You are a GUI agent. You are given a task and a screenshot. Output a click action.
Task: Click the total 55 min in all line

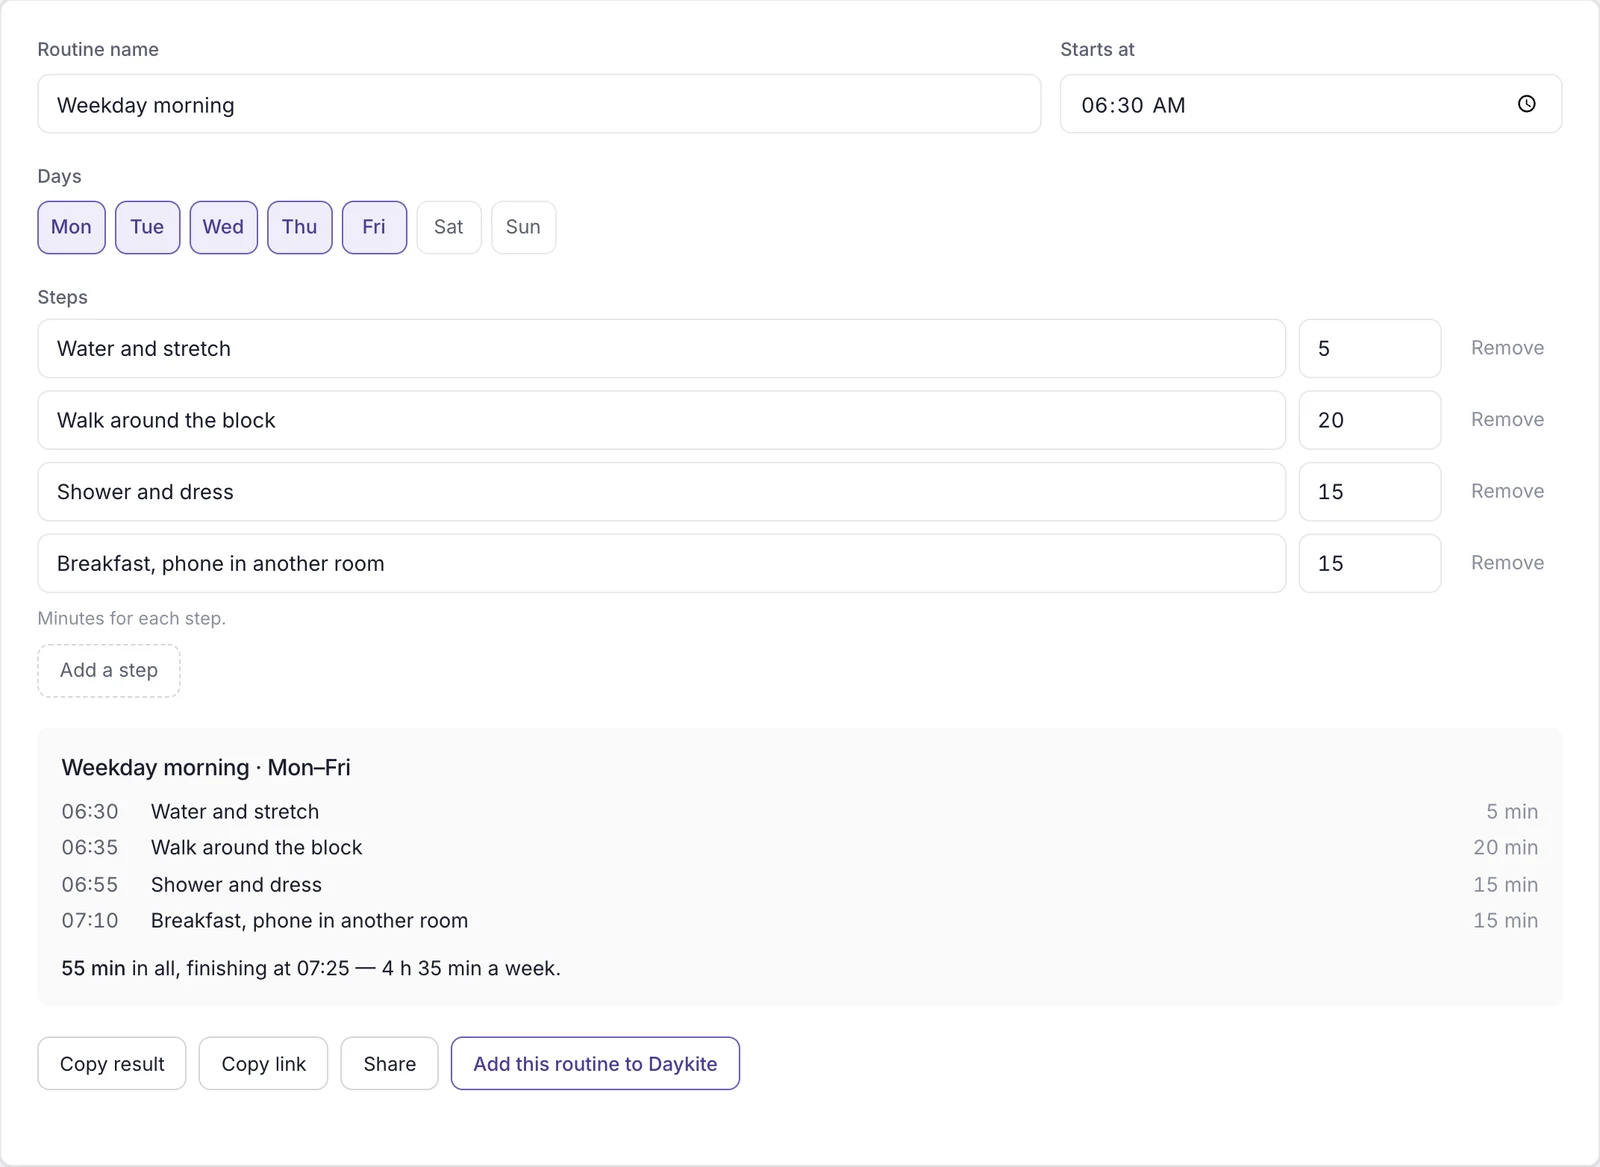point(311,969)
